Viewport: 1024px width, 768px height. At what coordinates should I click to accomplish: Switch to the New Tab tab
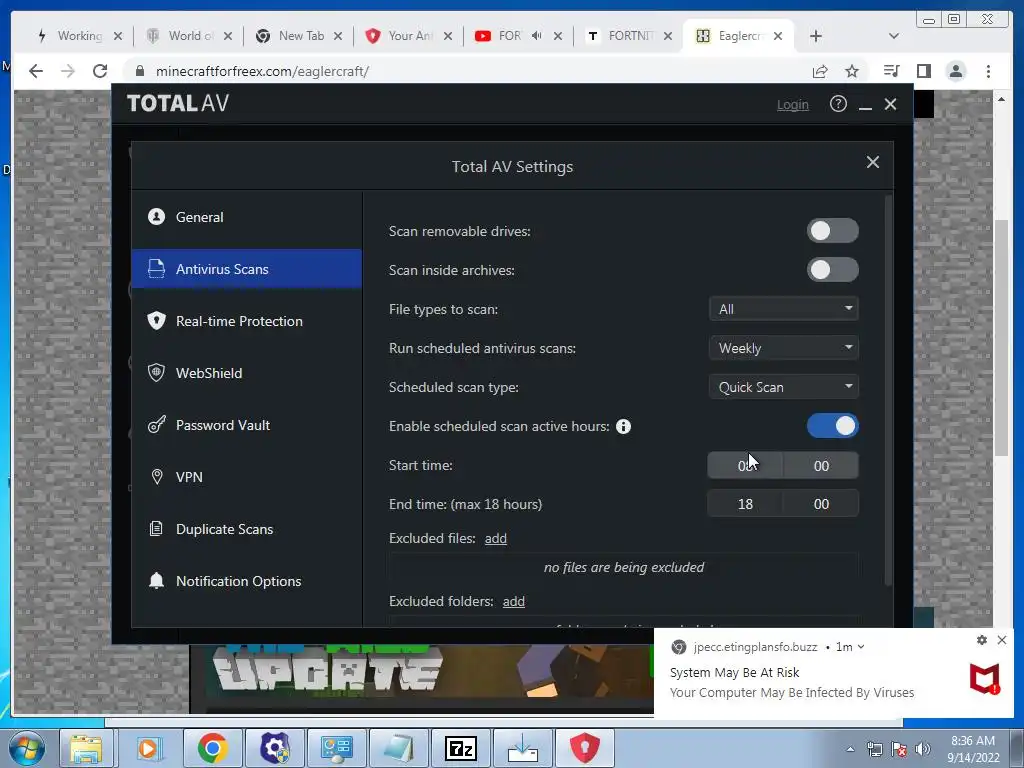pyautogui.click(x=299, y=36)
